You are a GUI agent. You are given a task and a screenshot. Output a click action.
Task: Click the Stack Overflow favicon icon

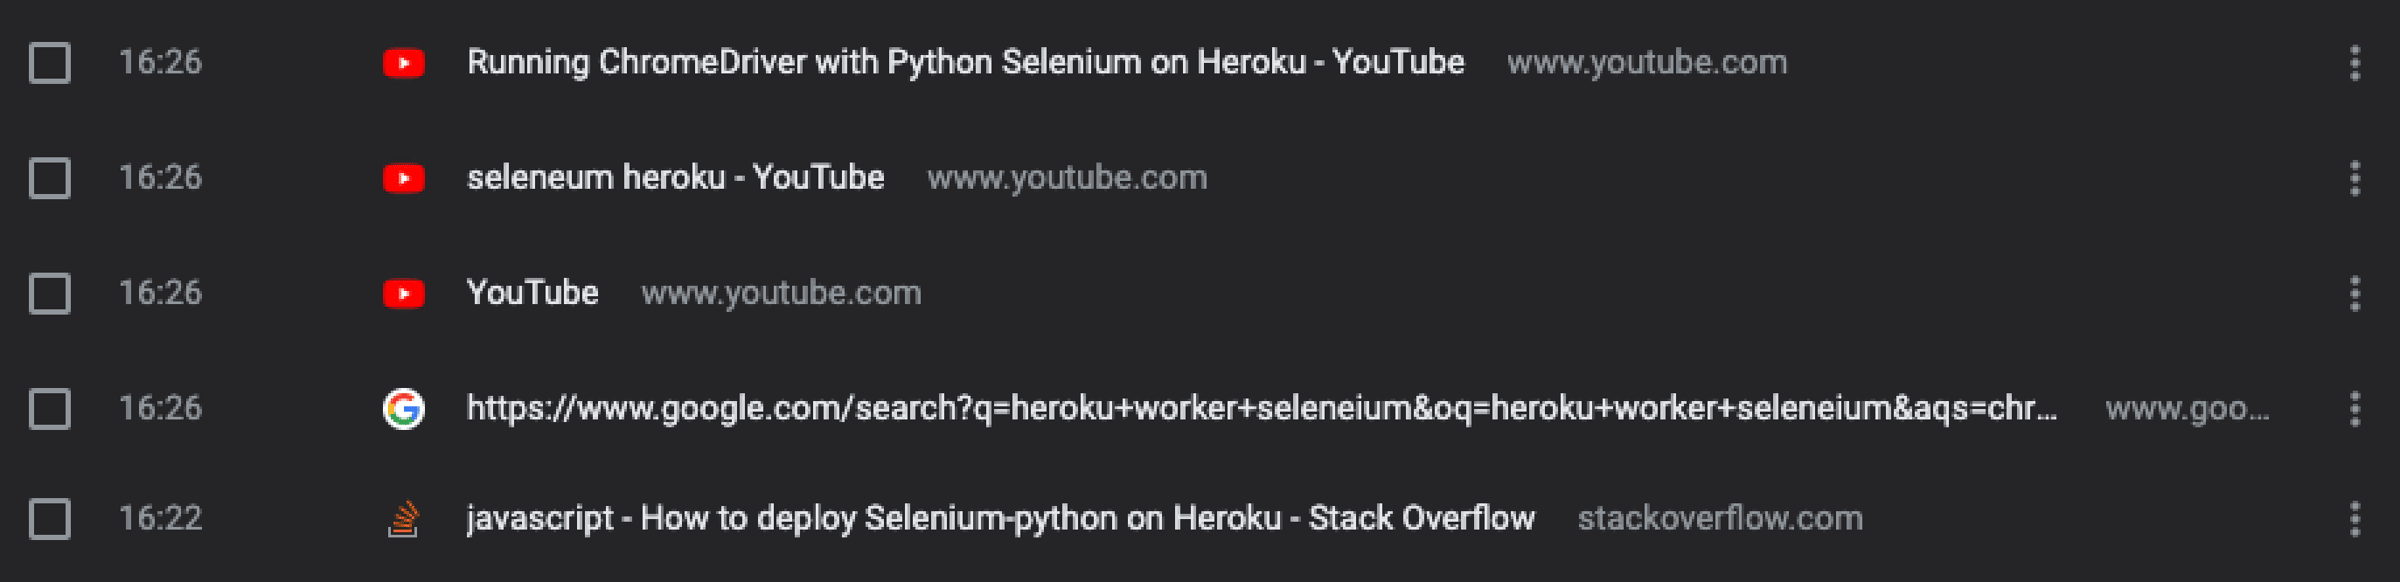point(404,519)
